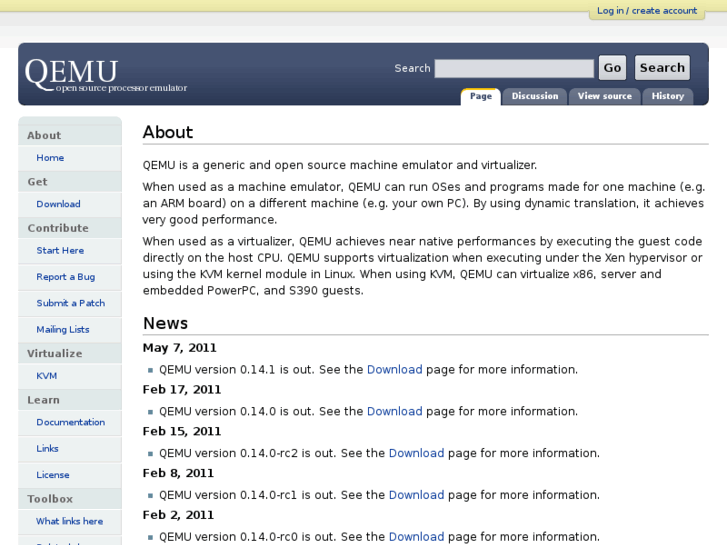The image size is (727, 545).
Task: Click the Feb 2, 2011 news date
Action: (x=178, y=515)
